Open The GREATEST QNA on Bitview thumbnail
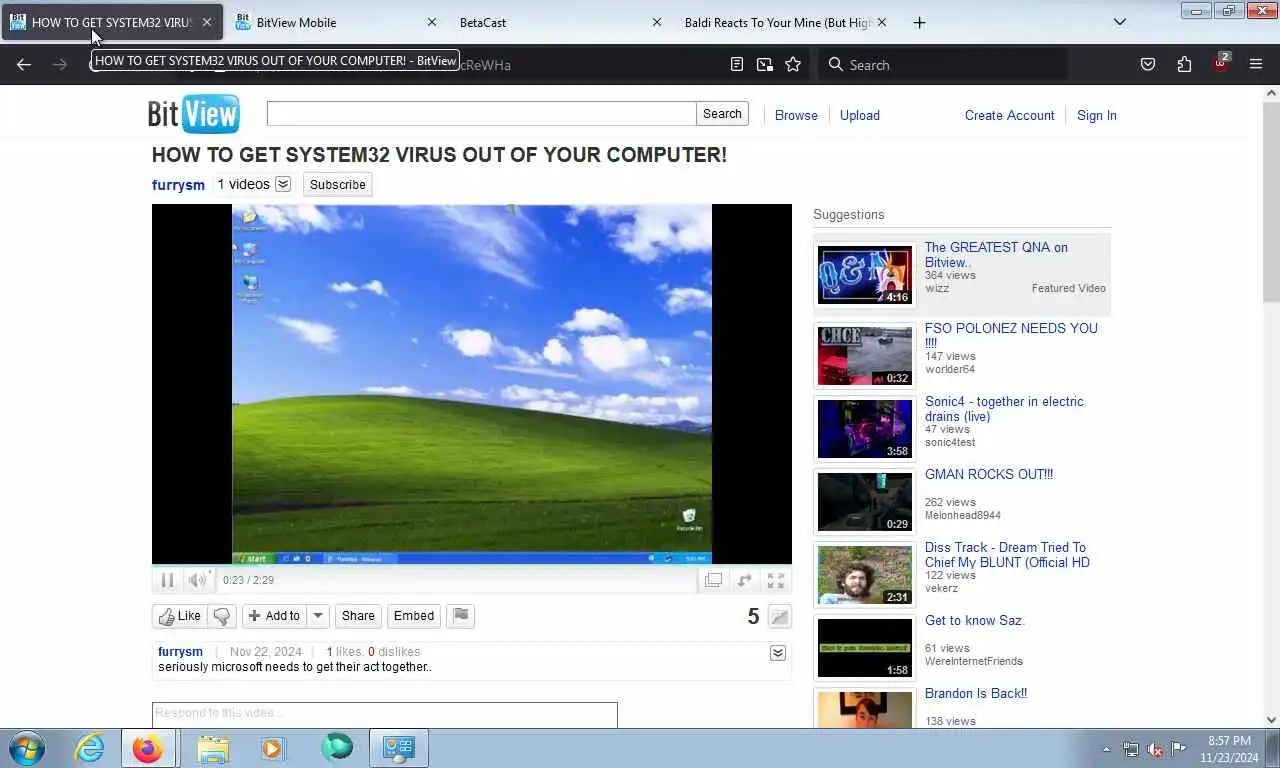The image size is (1280, 768). 865,275
